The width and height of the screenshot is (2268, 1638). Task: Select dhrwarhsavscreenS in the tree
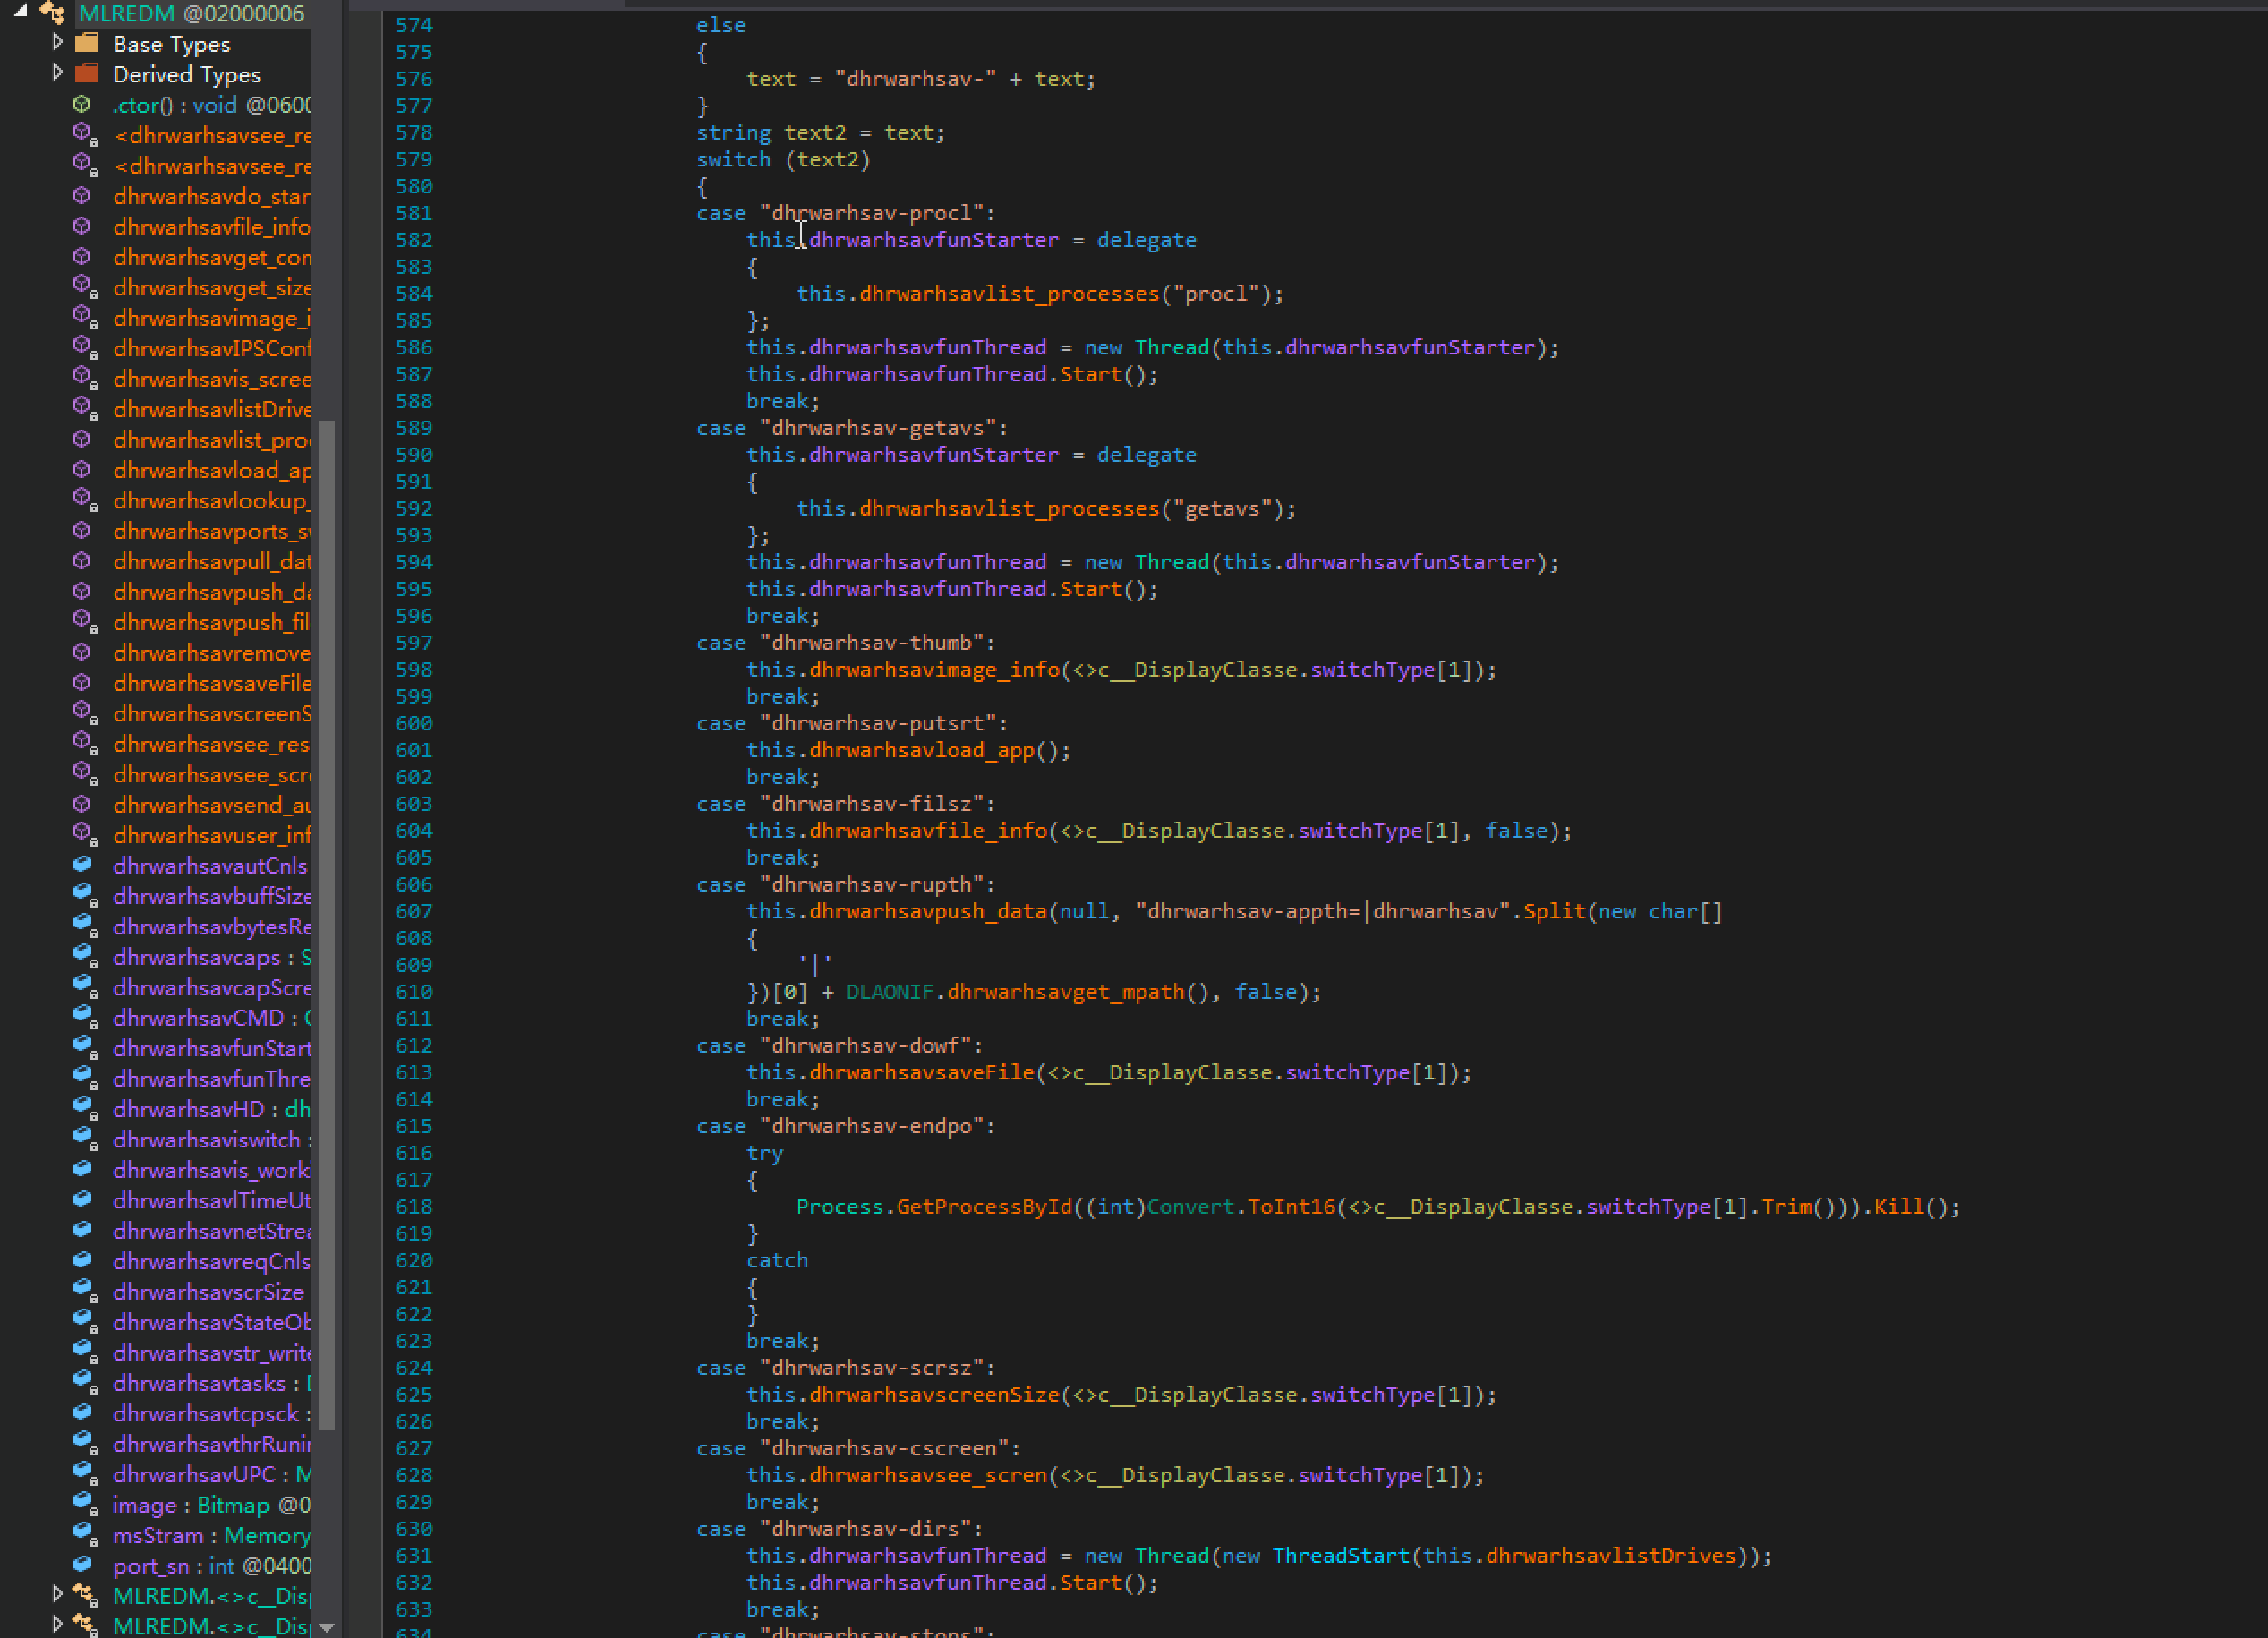pyautogui.click(x=212, y=713)
